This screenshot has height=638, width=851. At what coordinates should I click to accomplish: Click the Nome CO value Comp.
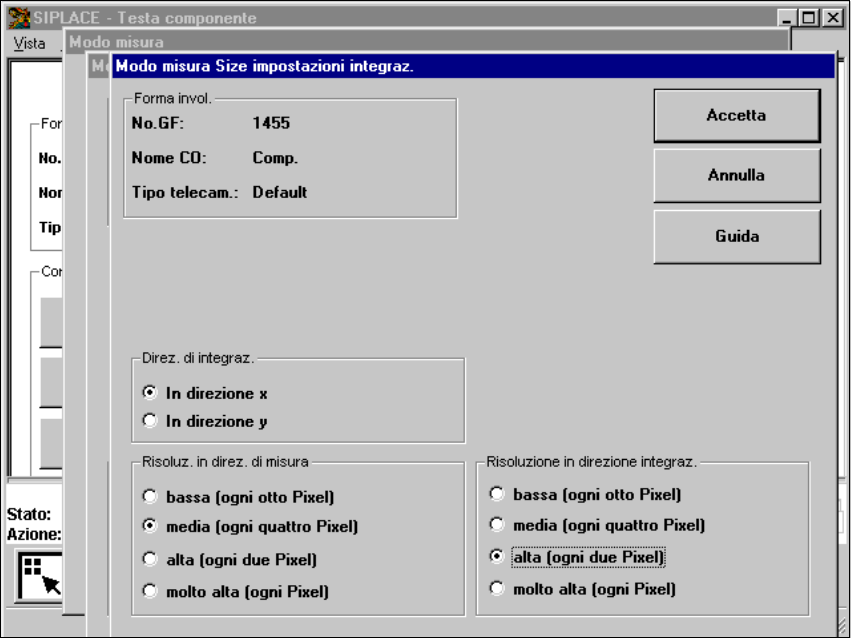275,158
